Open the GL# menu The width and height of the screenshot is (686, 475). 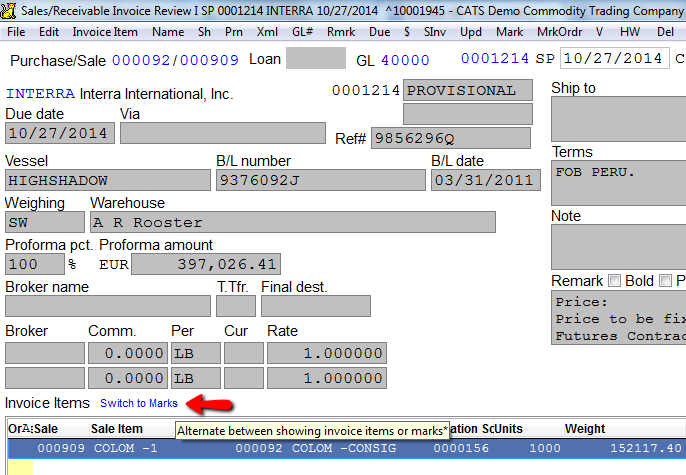coord(302,32)
